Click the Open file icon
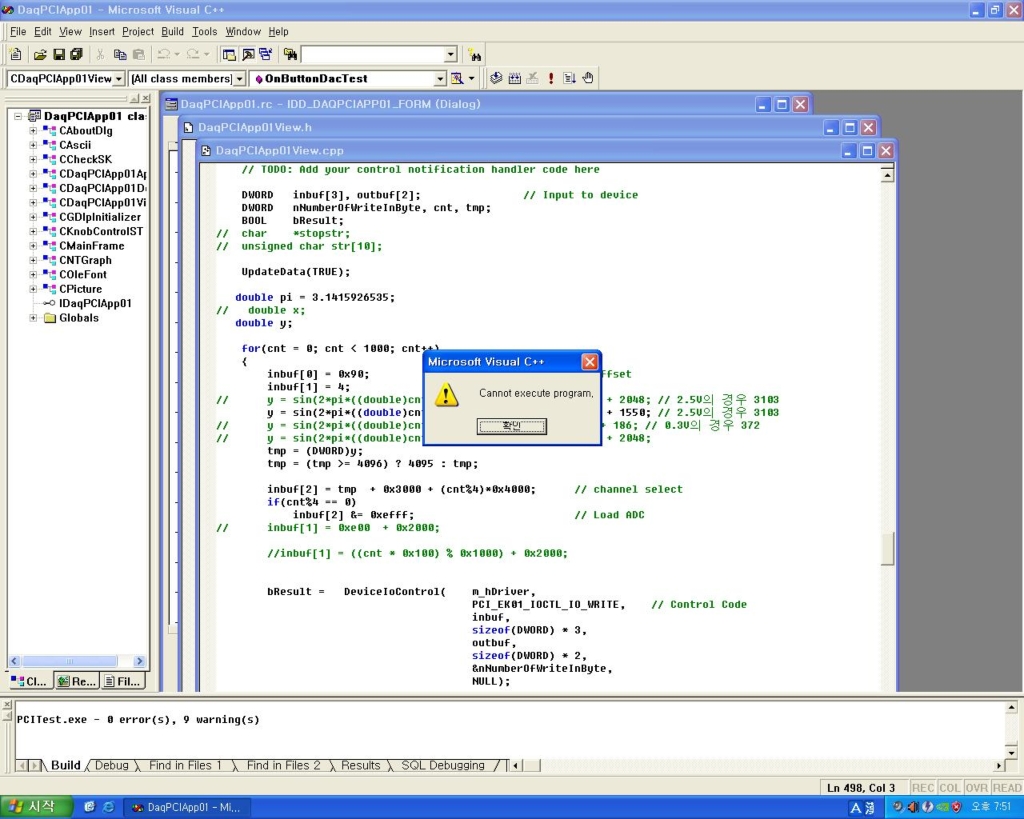Viewport: 1024px width, 819px height. point(40,55)
